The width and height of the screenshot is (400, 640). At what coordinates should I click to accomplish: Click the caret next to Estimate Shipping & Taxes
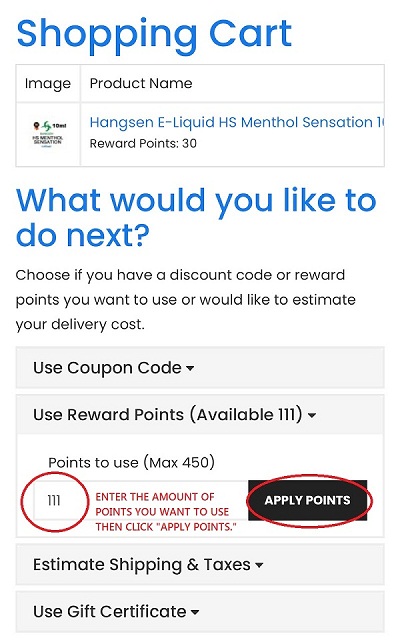point(259,565)
